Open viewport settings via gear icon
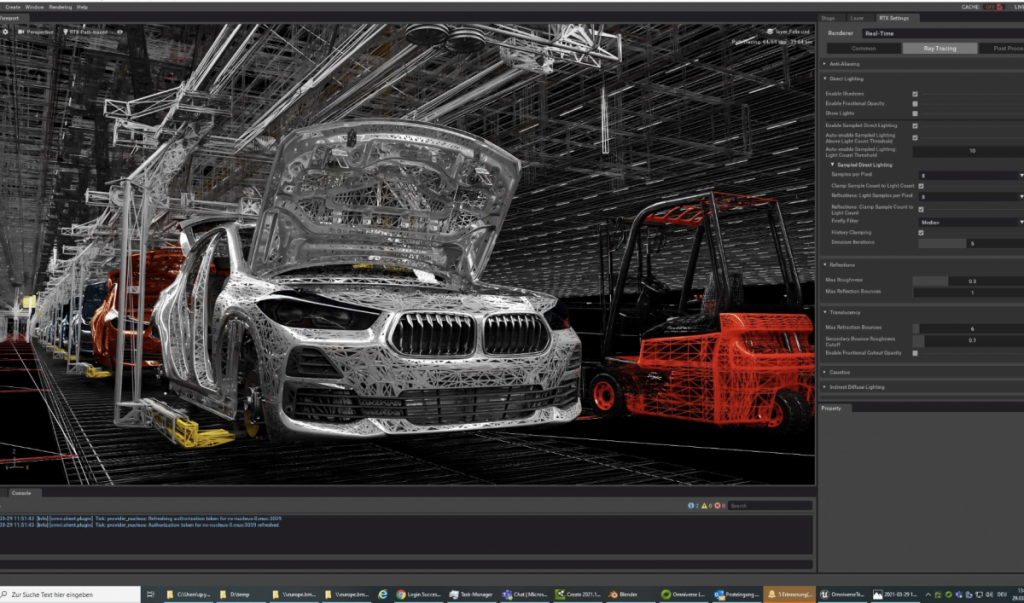 tap(6, 31)
